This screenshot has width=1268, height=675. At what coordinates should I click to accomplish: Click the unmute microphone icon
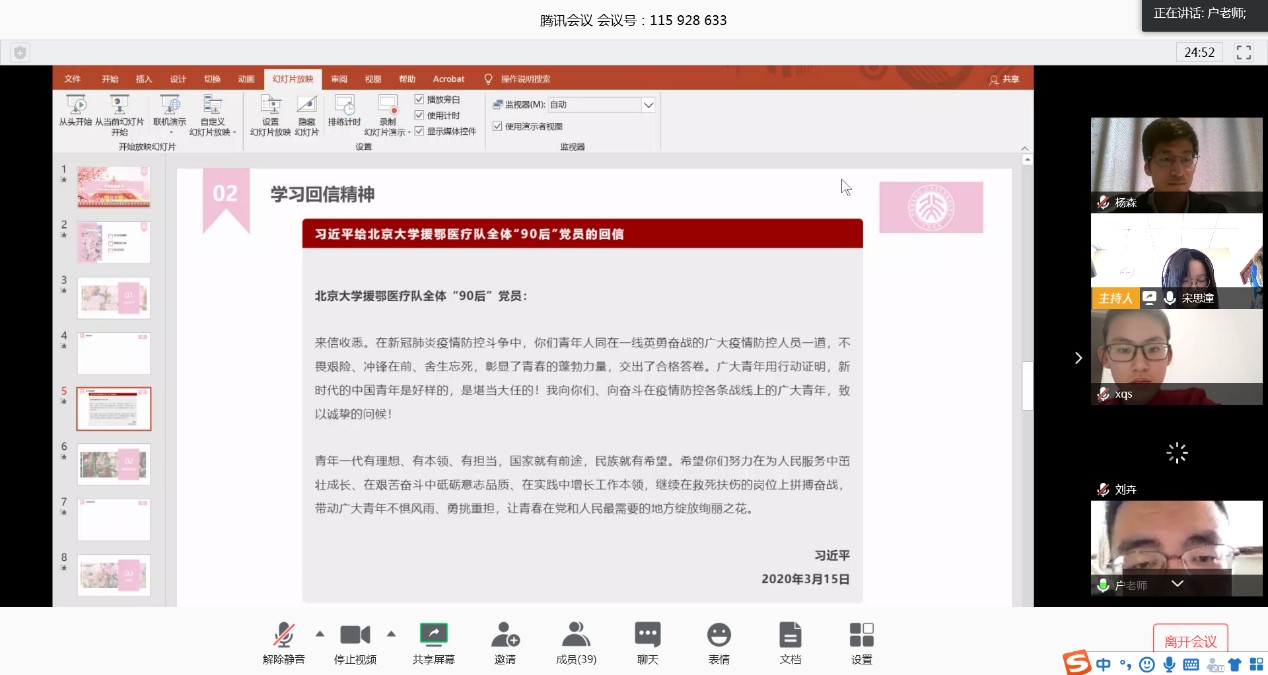(284, 636)
